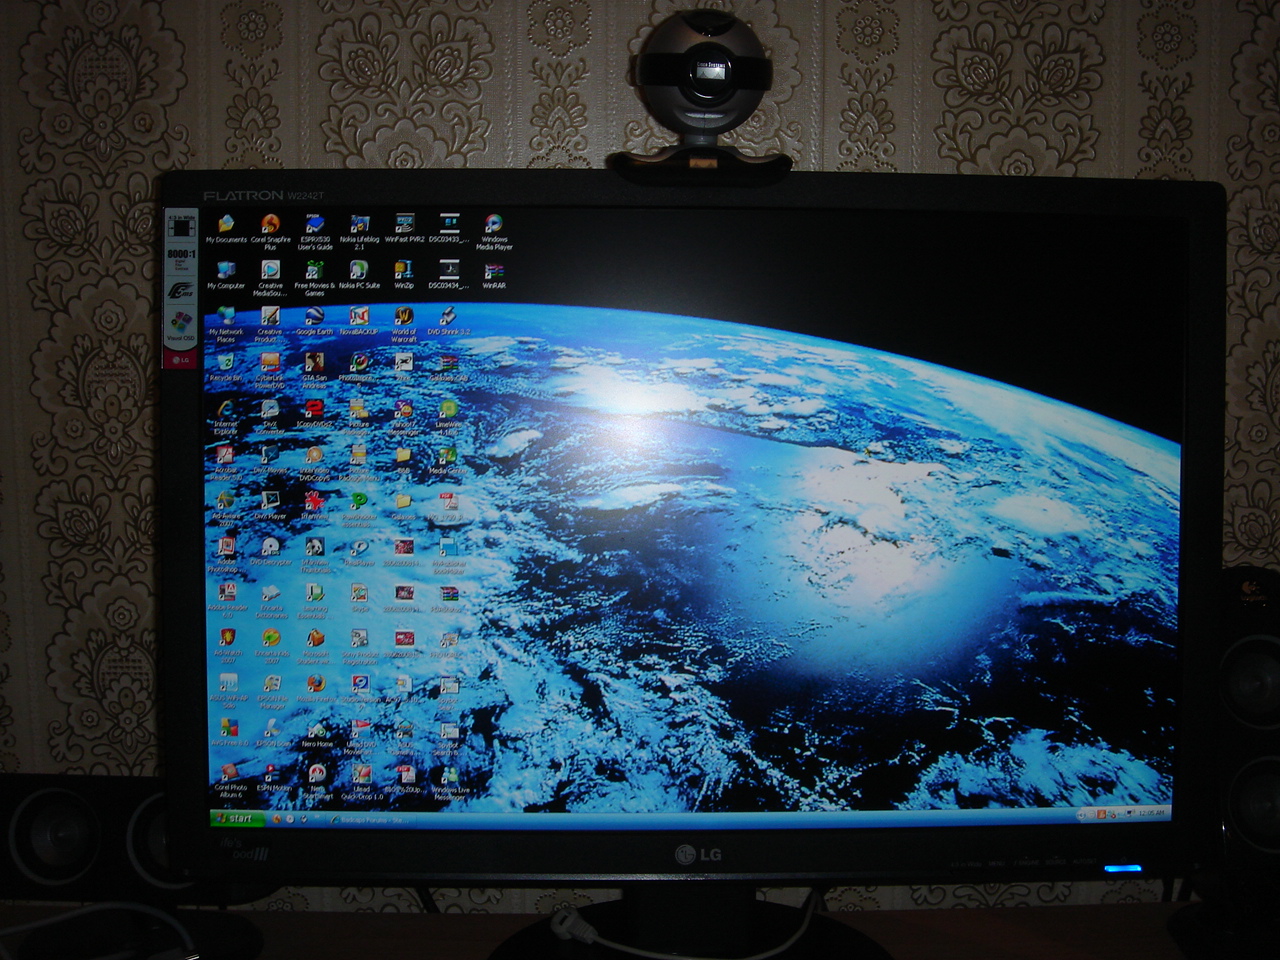Launch Yahoo! Messenger shortcut
This screenshot has width=1280, height=960.
(403, 418)
